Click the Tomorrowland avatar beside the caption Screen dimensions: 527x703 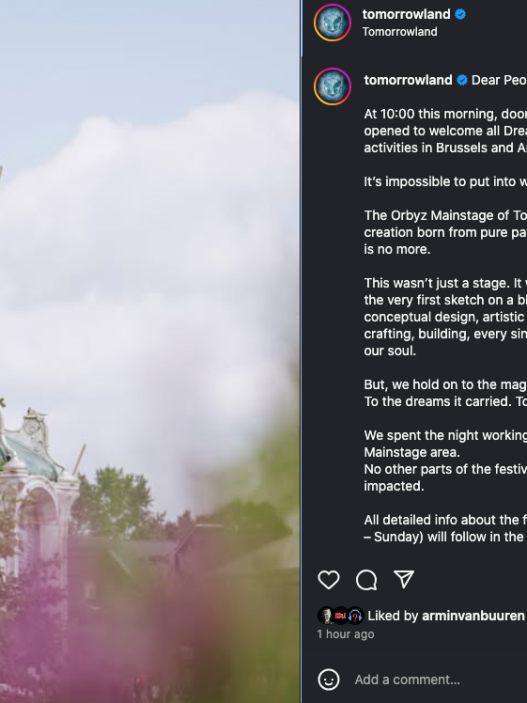click(332, 87)
